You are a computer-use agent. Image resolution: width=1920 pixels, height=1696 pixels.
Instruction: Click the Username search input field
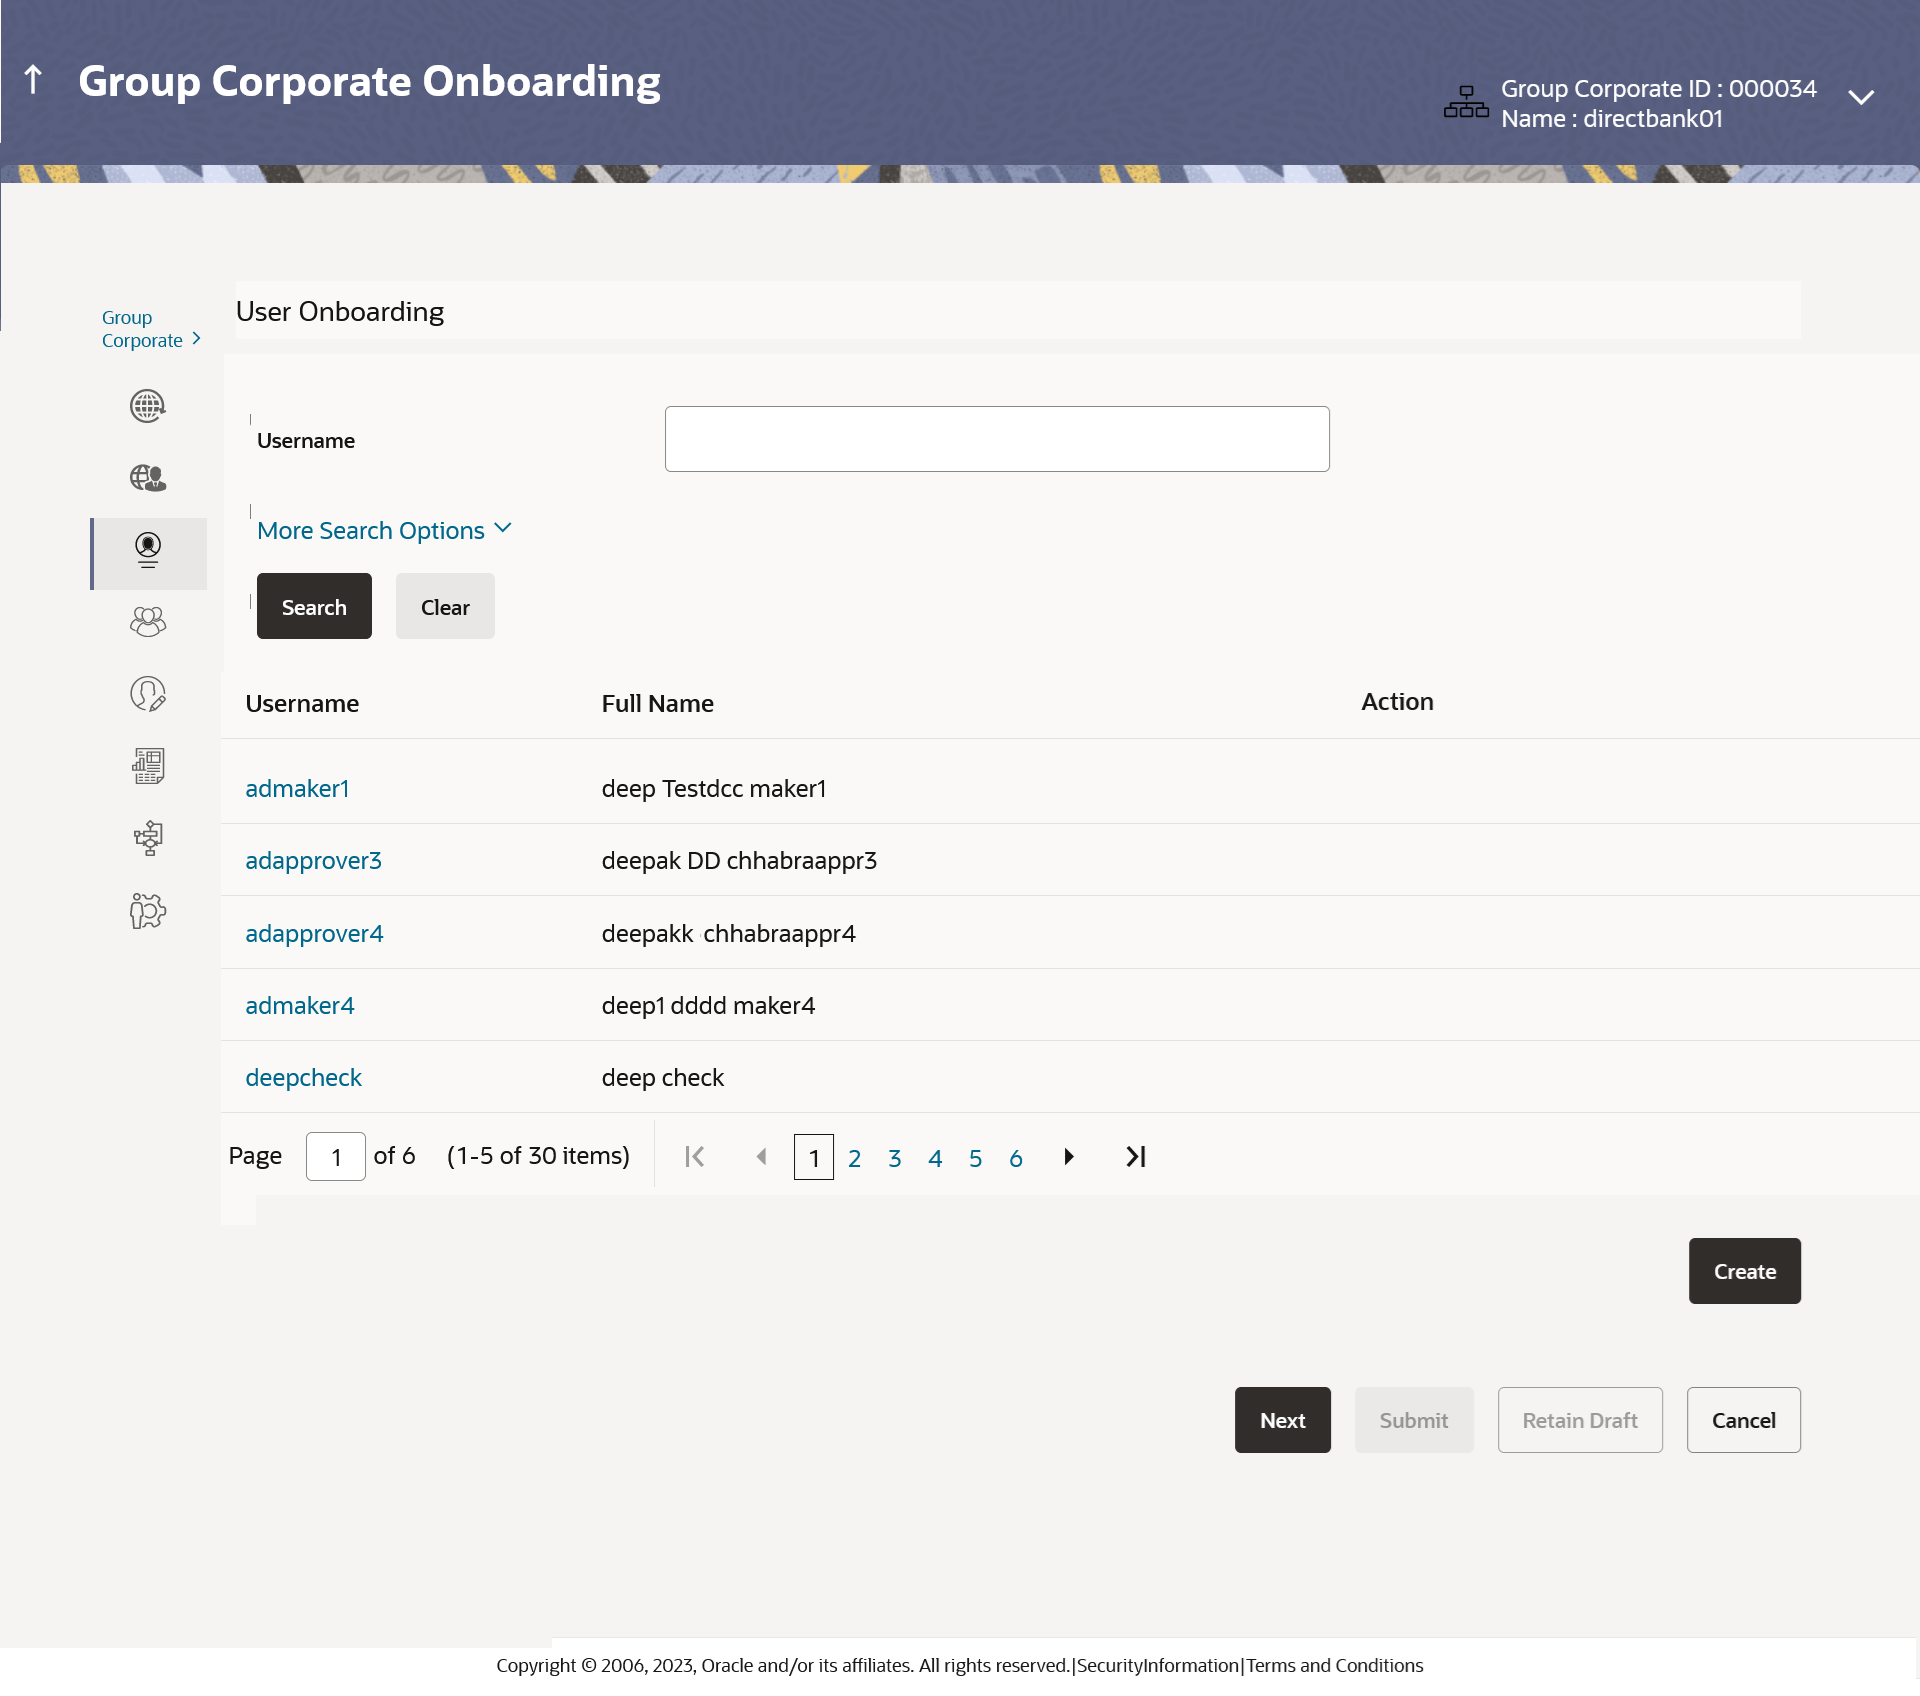(x=996, y=439)
